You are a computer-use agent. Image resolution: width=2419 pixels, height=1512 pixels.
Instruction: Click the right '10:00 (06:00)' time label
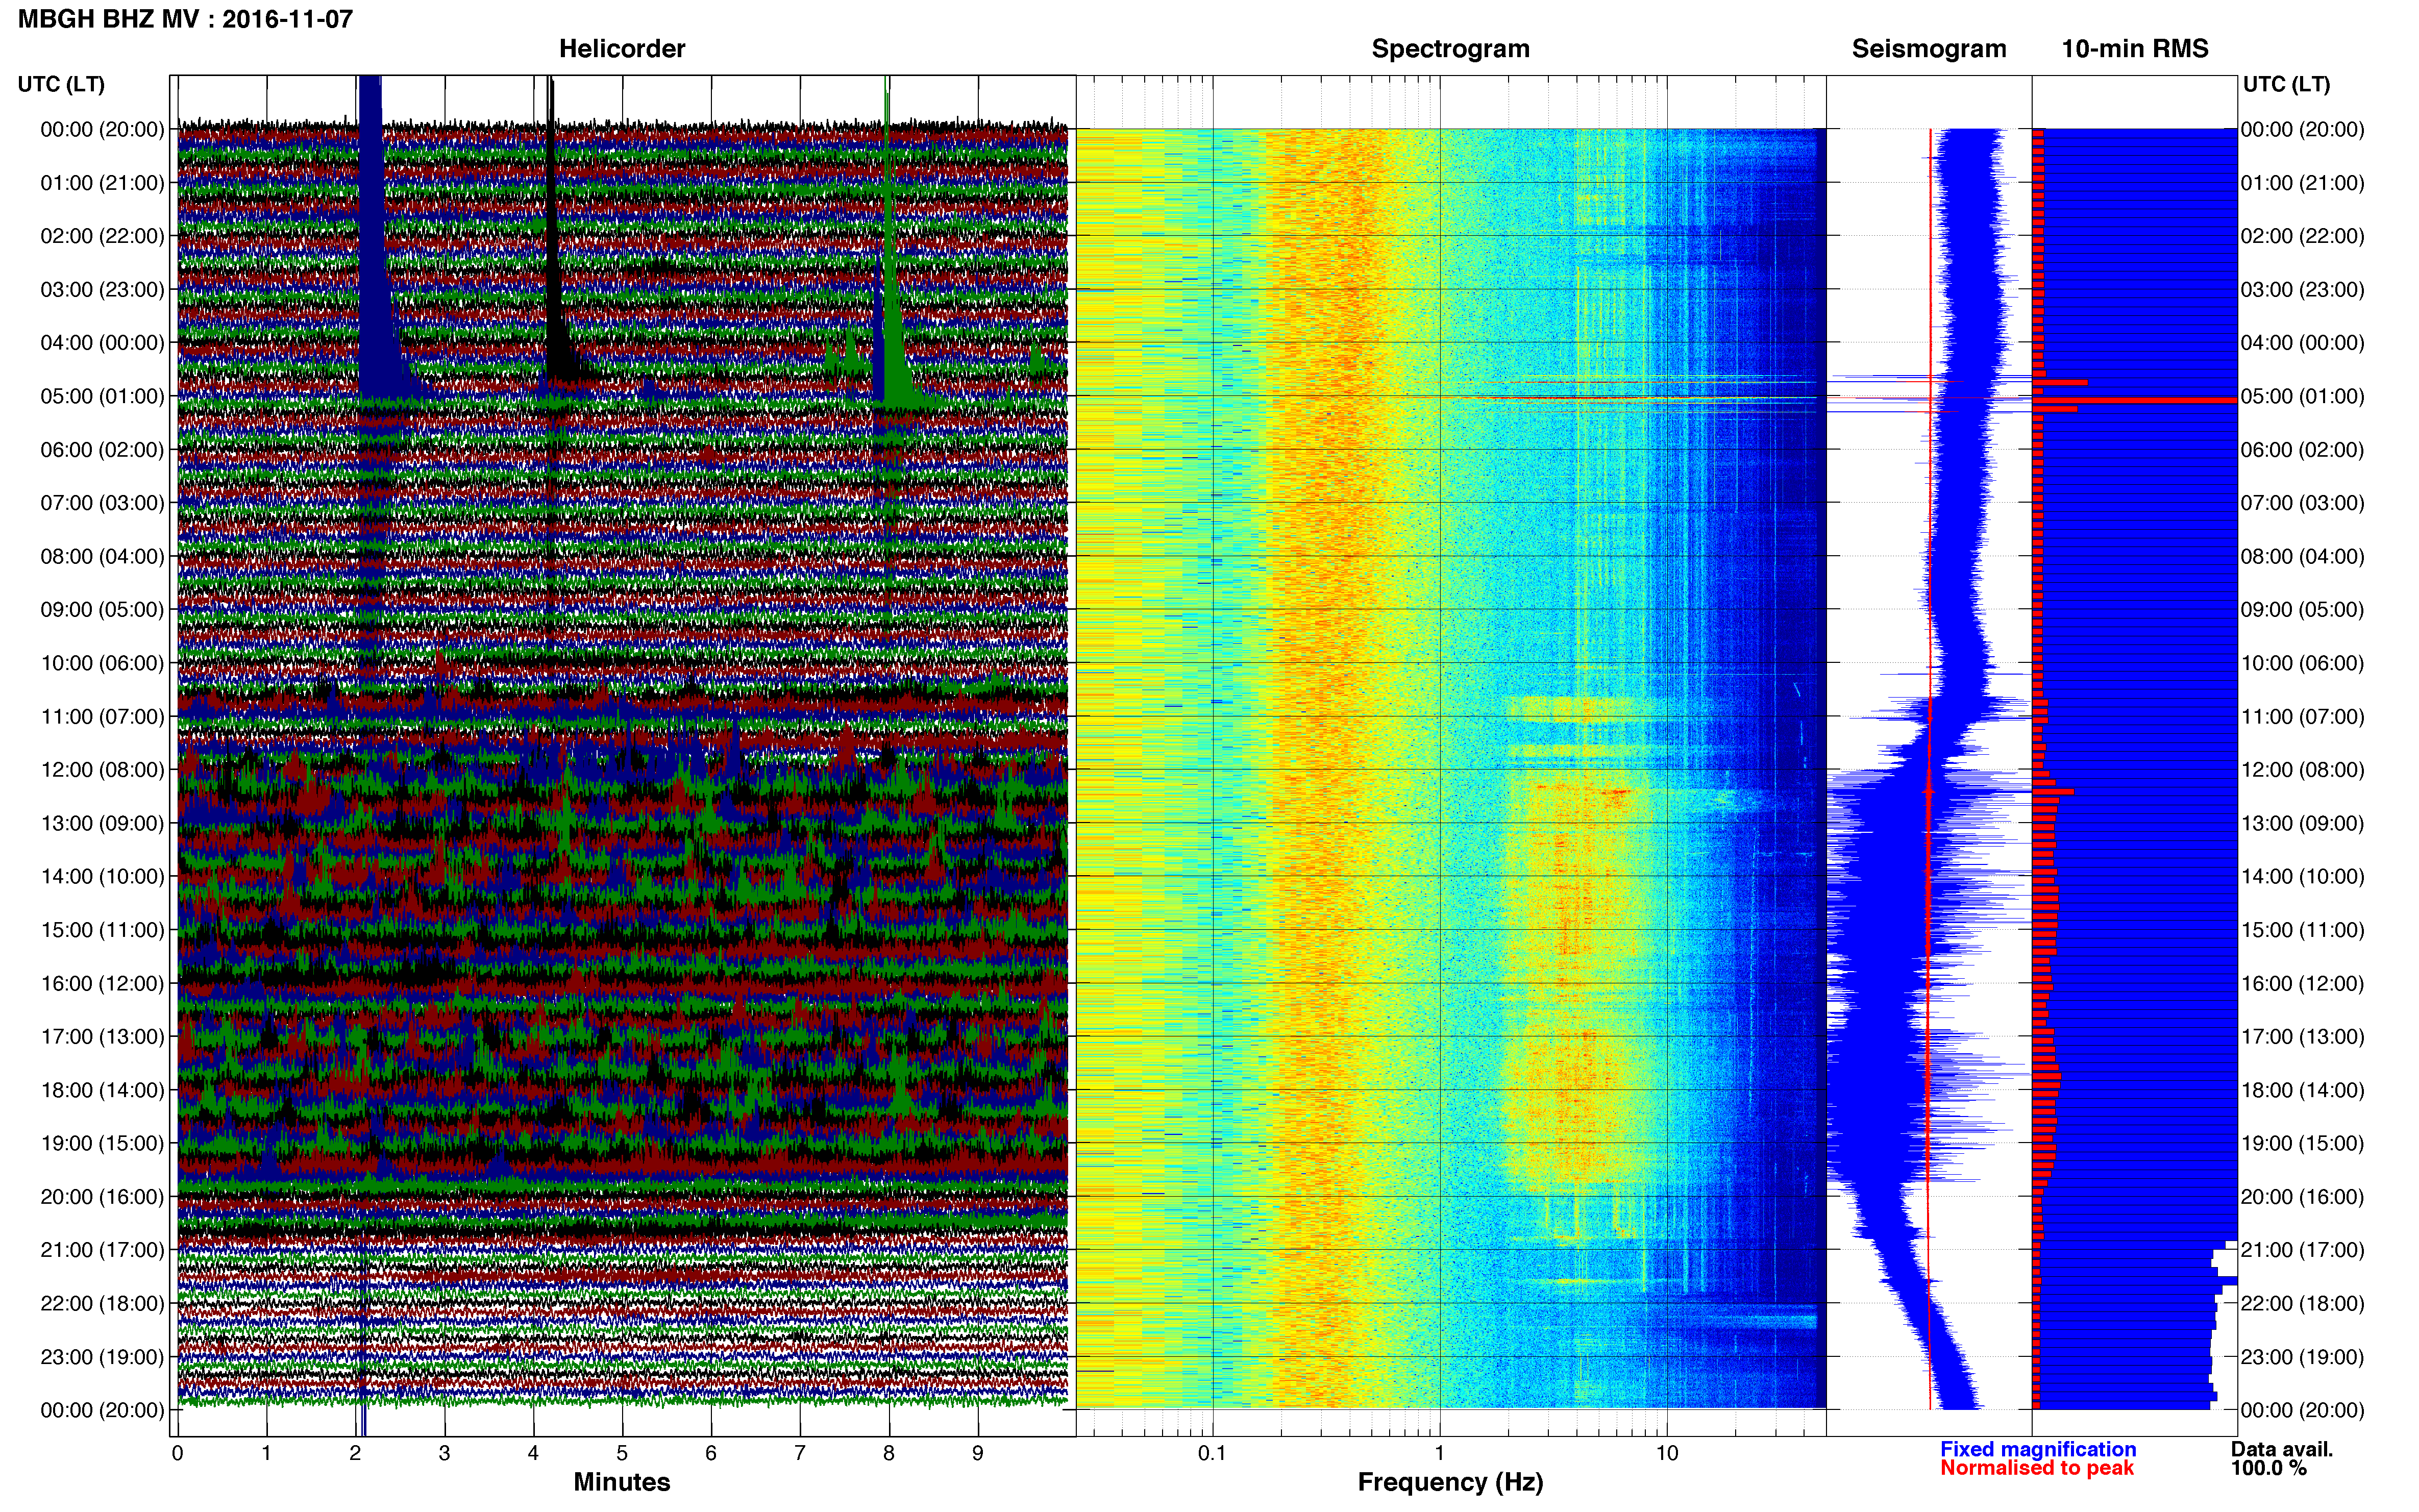click(x=2302, y=663)
